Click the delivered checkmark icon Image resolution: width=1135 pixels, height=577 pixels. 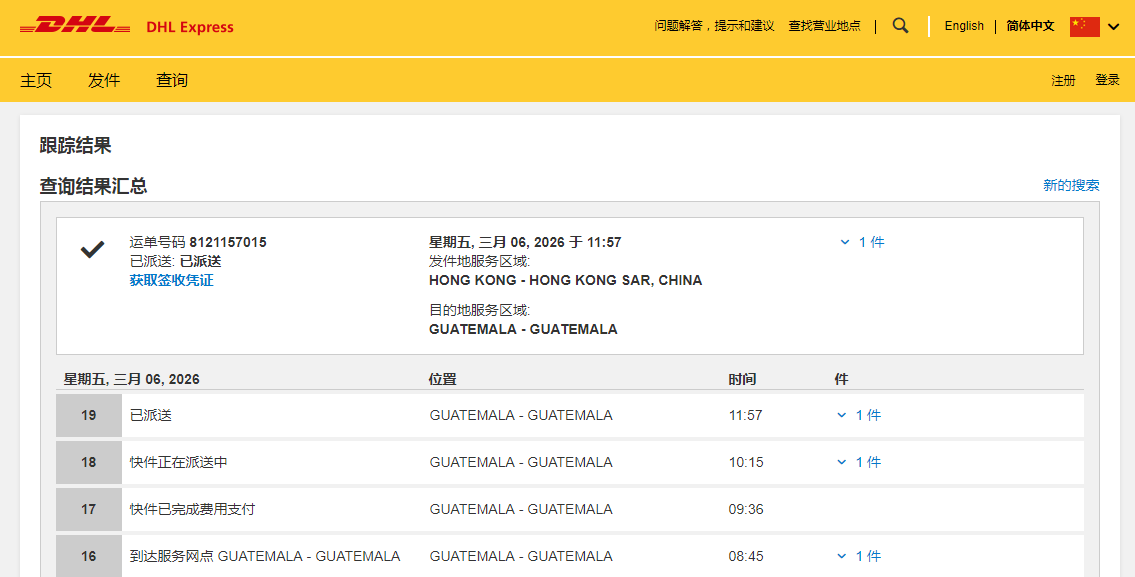[93, 250]
